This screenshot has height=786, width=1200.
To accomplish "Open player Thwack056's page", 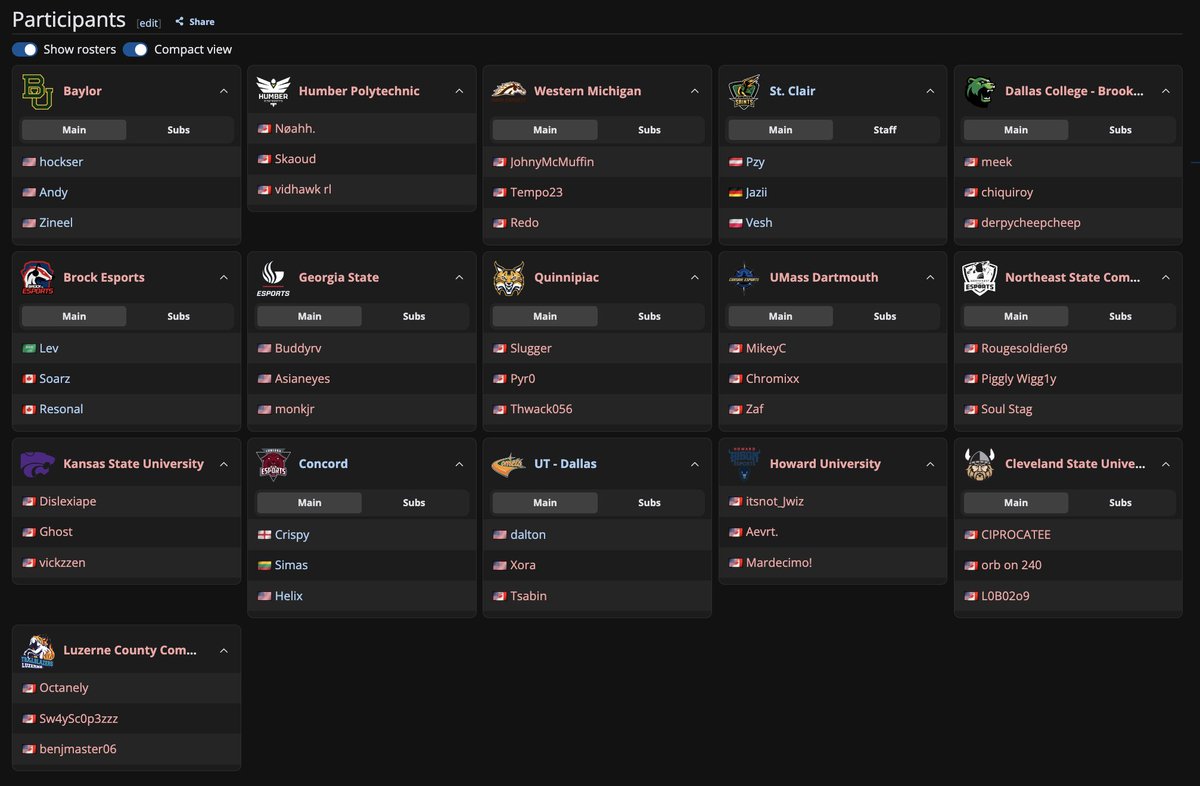I will point(541,409).
